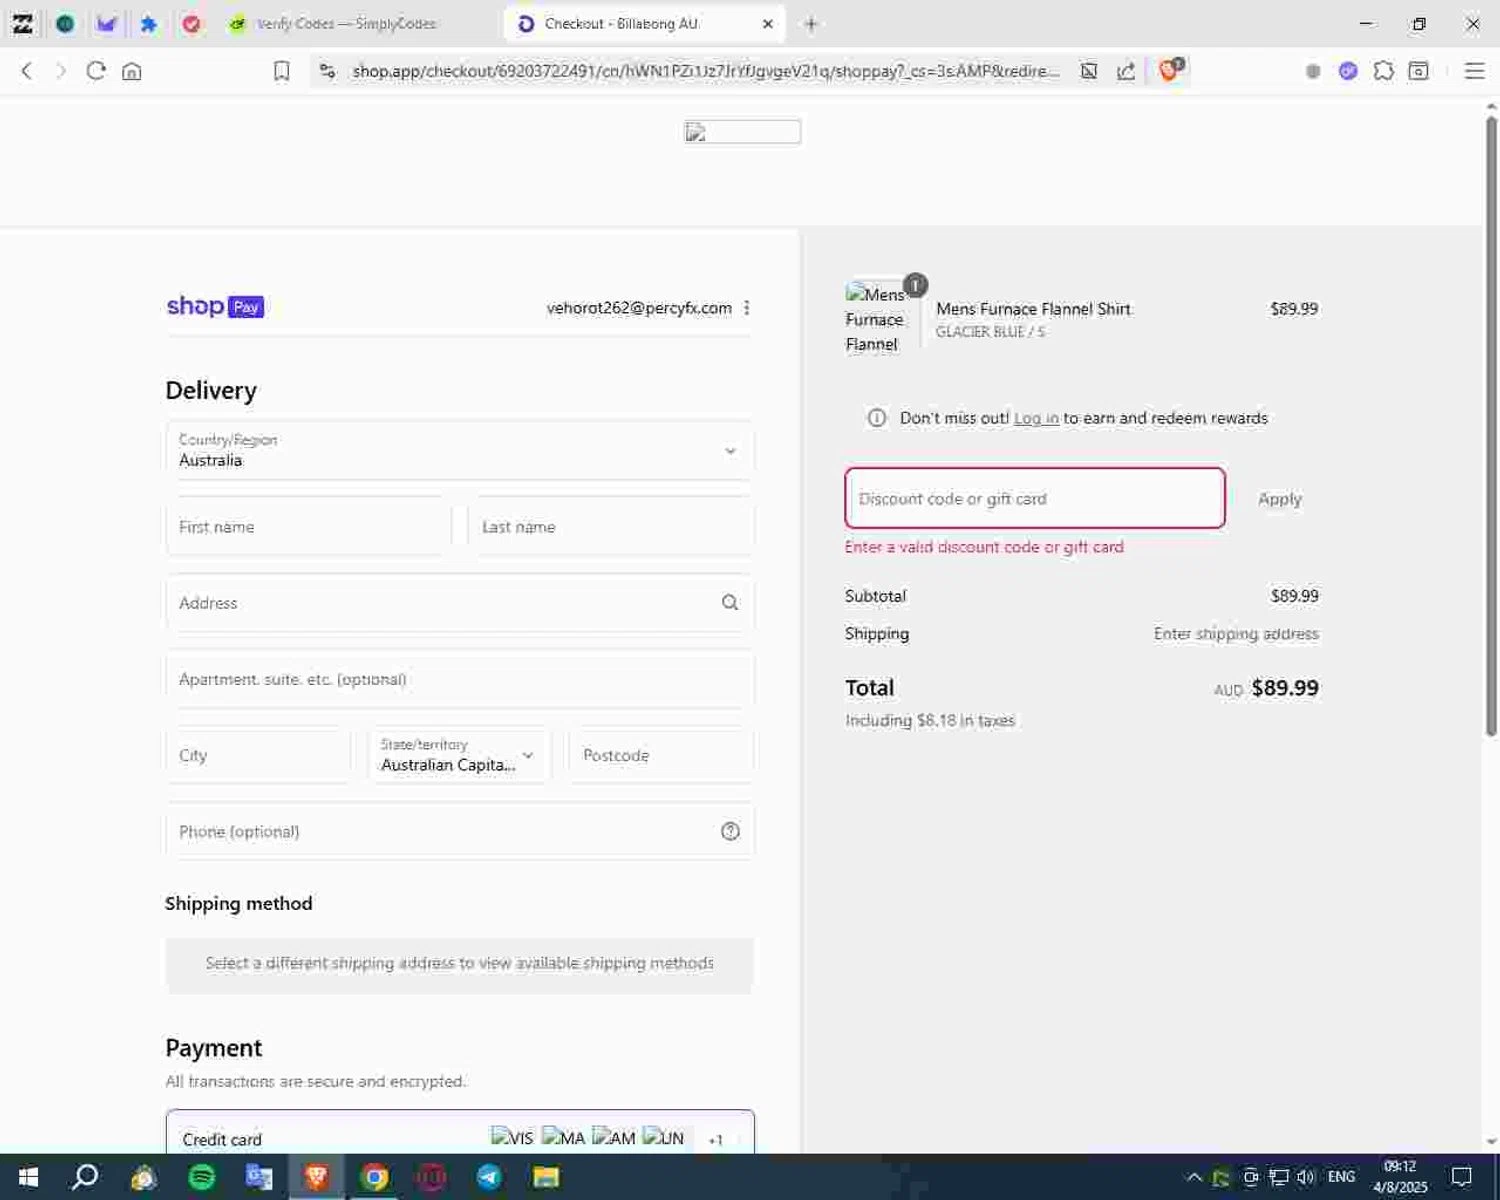Click into the Address field
Image resolution: width=1500 pixels, height=1200 pixels.
[460, 603]
